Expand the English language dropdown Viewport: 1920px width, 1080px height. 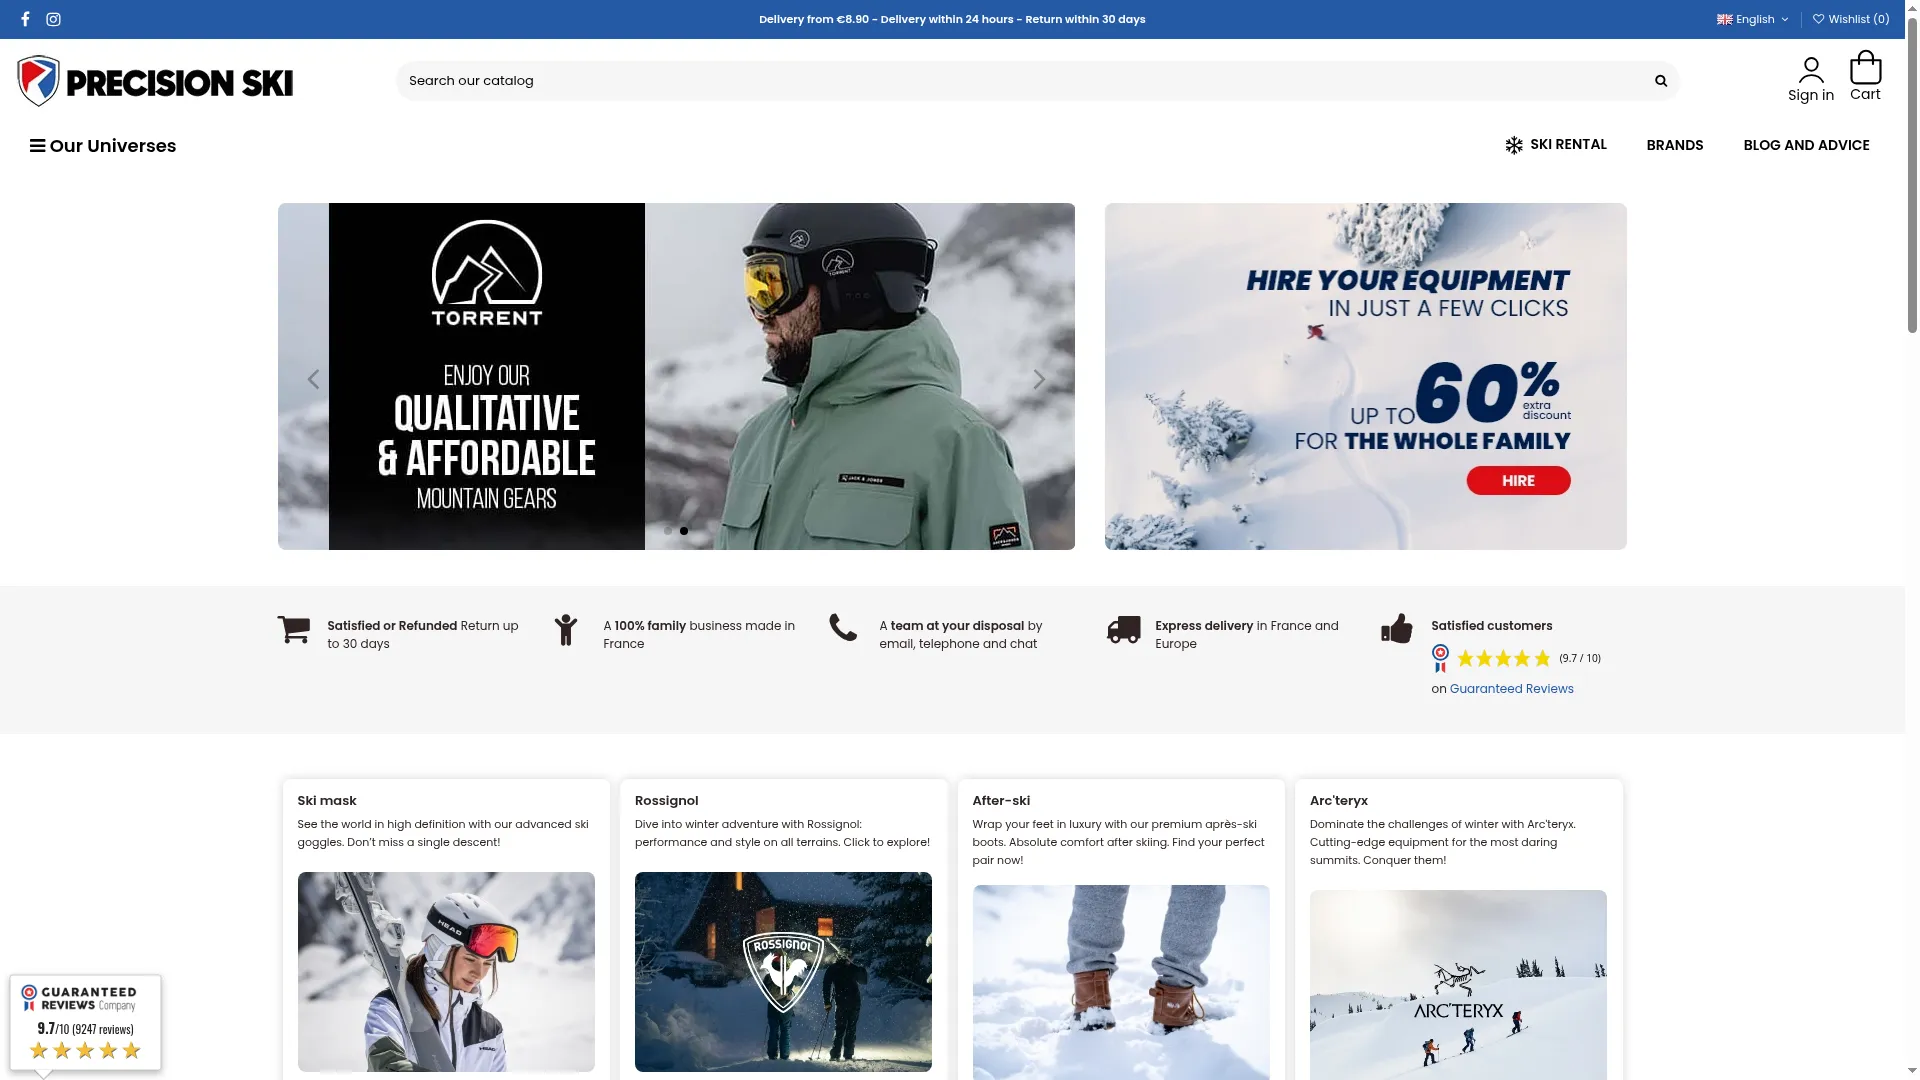pos(1753,19)
